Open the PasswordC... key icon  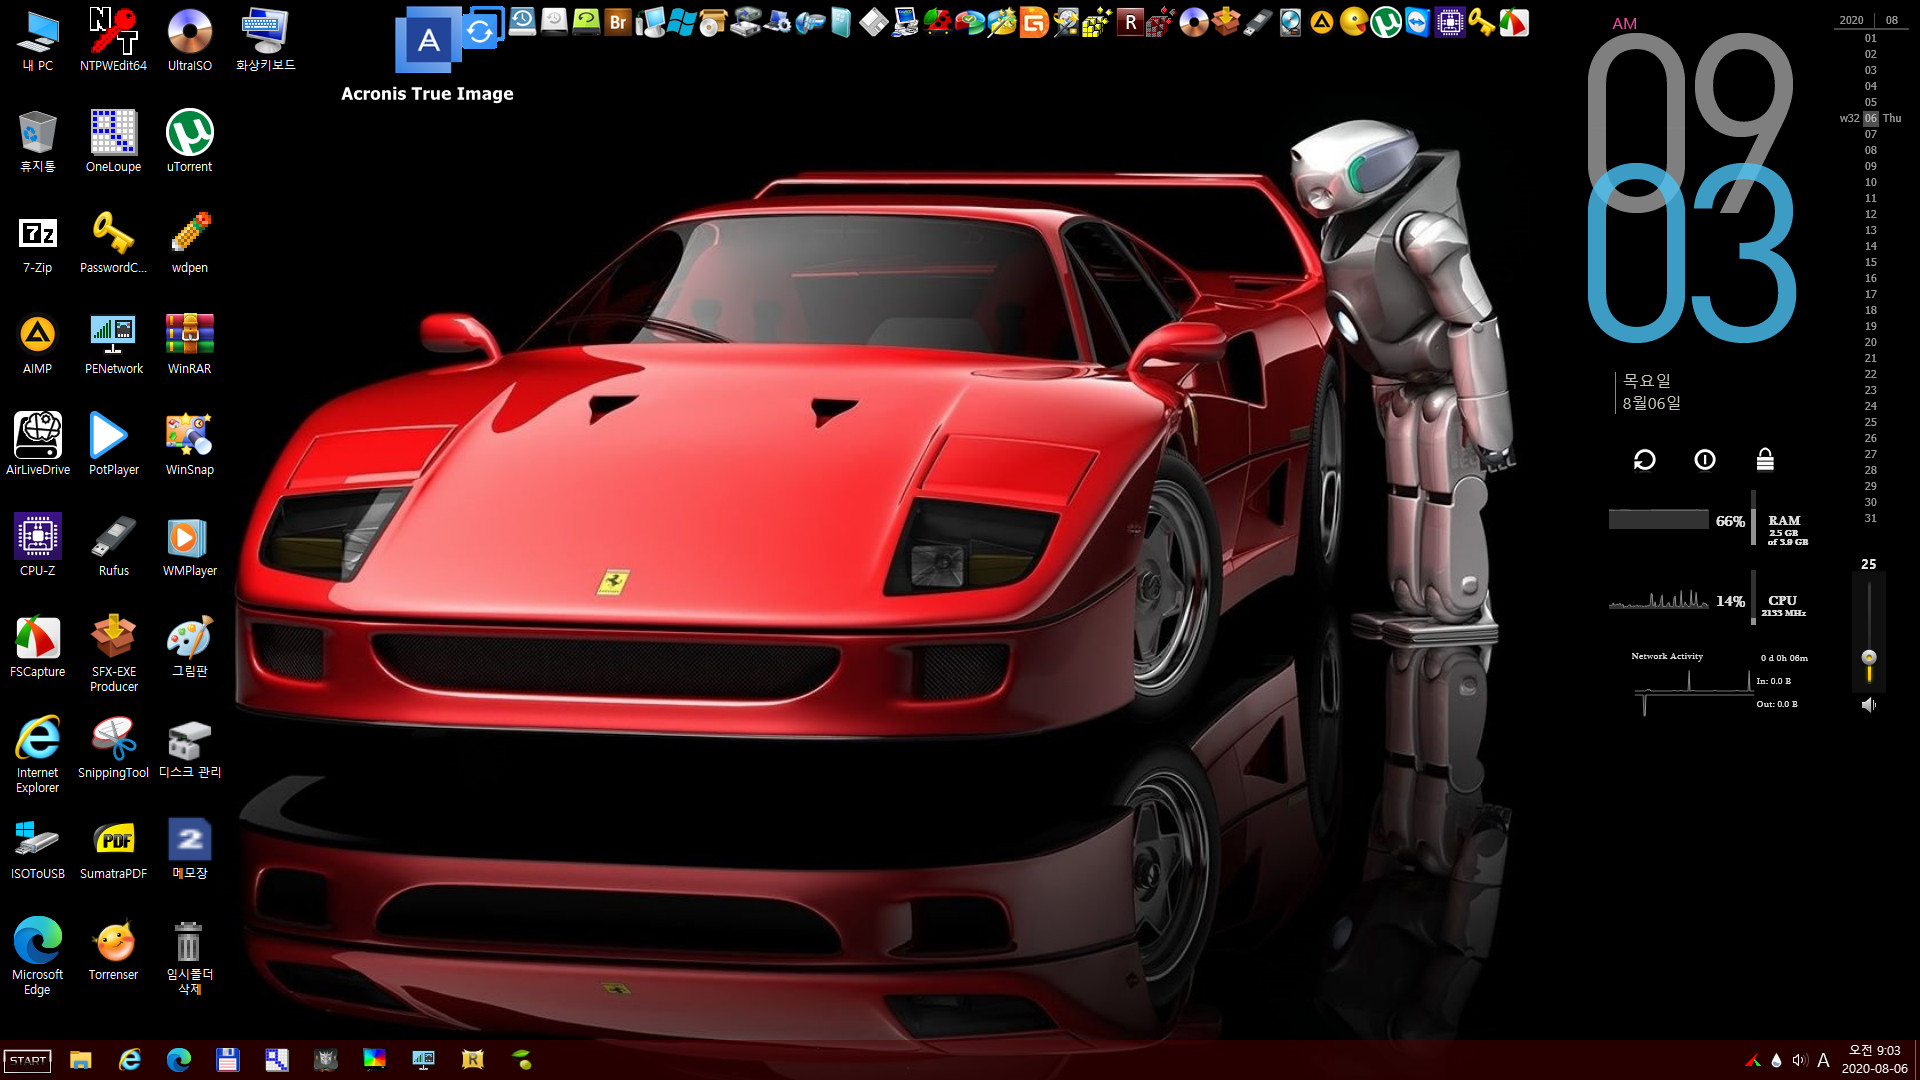pos(113,242)
